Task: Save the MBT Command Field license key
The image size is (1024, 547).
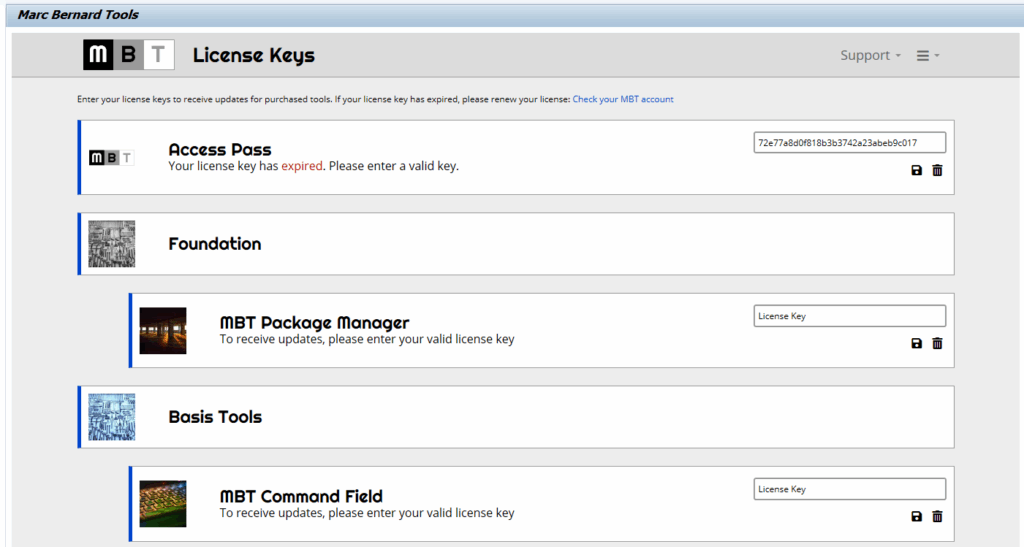Action: 917,517
